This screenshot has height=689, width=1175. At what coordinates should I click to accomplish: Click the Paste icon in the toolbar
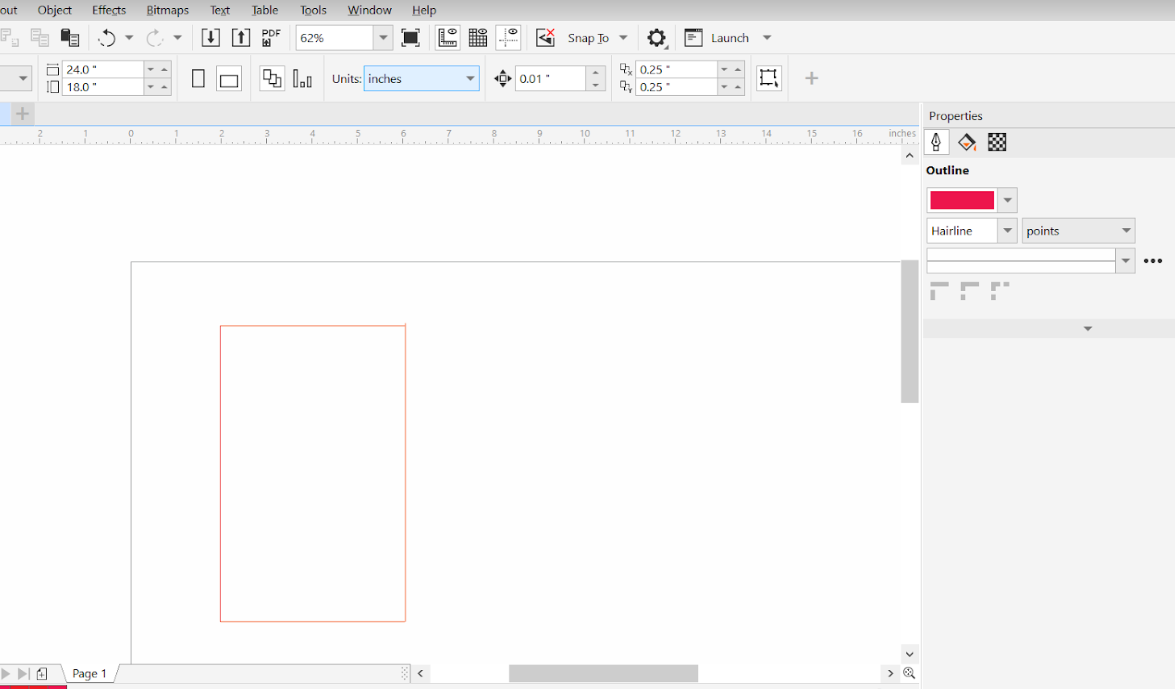(70, 37)
